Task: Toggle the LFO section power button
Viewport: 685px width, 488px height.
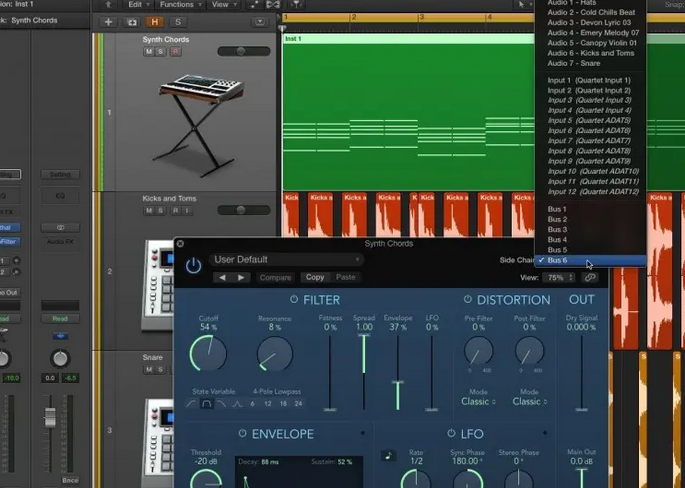Action: point(451,433)
